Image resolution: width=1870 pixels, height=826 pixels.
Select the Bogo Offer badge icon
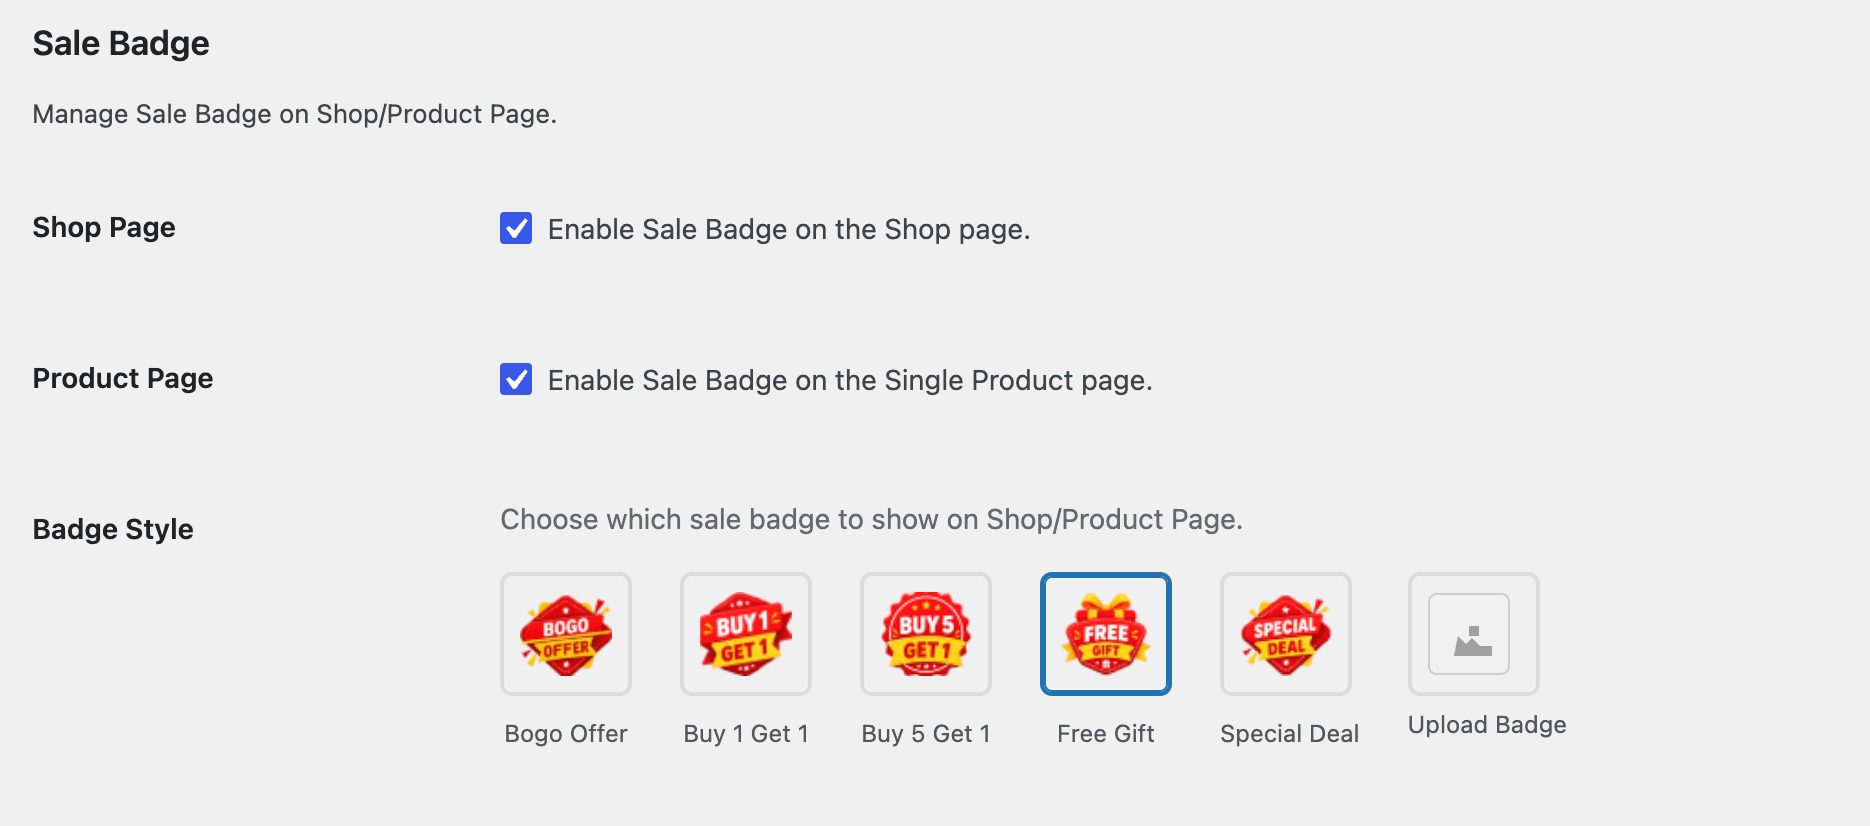(566, 634)
